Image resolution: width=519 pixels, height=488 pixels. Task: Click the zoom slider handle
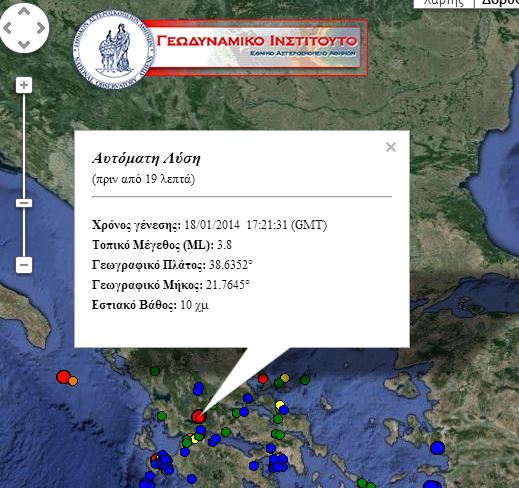[x=24, y=203]
